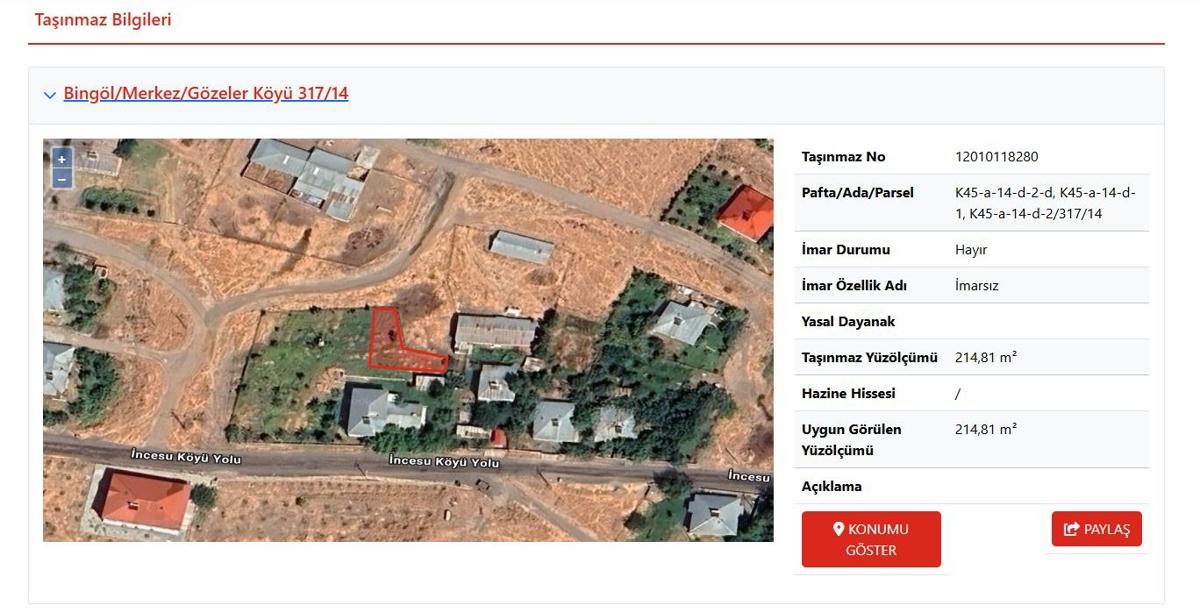This screenshot has height=613, width=1200.
Task: Click the İmarsız value in İmar Özellik Adı
Action: pyautogui.click(x=977, y=286)
